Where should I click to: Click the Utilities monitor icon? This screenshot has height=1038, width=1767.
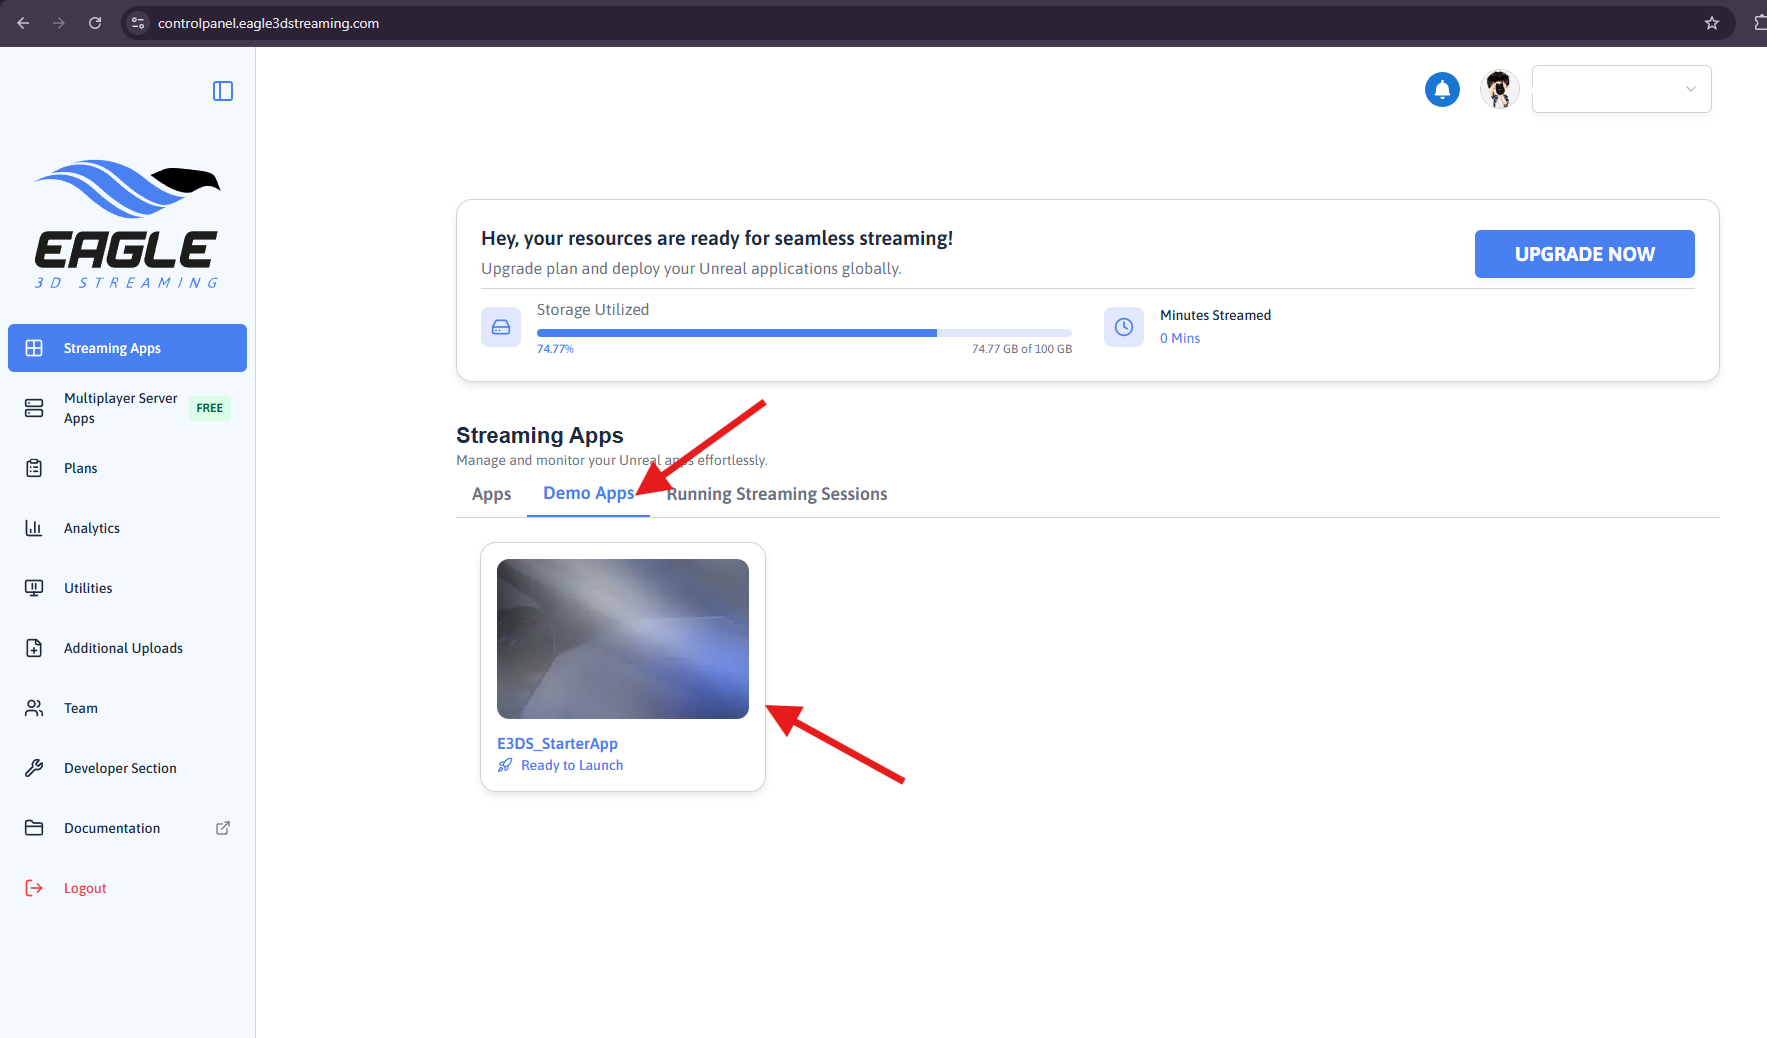click(x=34, y=588)
